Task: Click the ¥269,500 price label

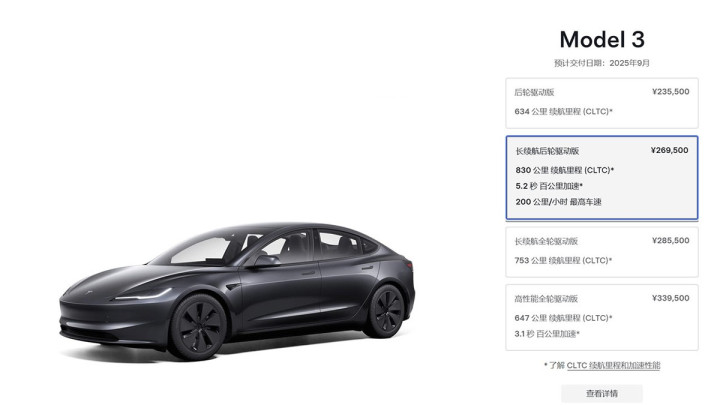Action: tap(669, 150)
